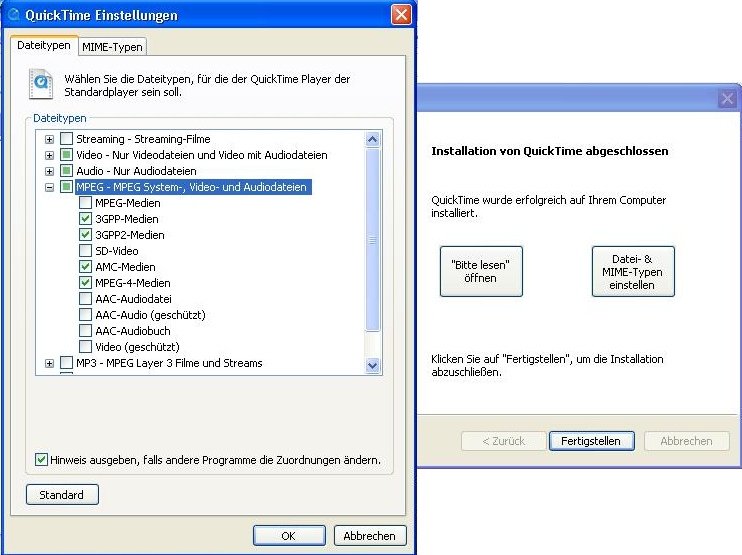The width and height of the screenshot is (742, 555).
Task: Select the 3GPP2-Medien label
Action: 130,235
